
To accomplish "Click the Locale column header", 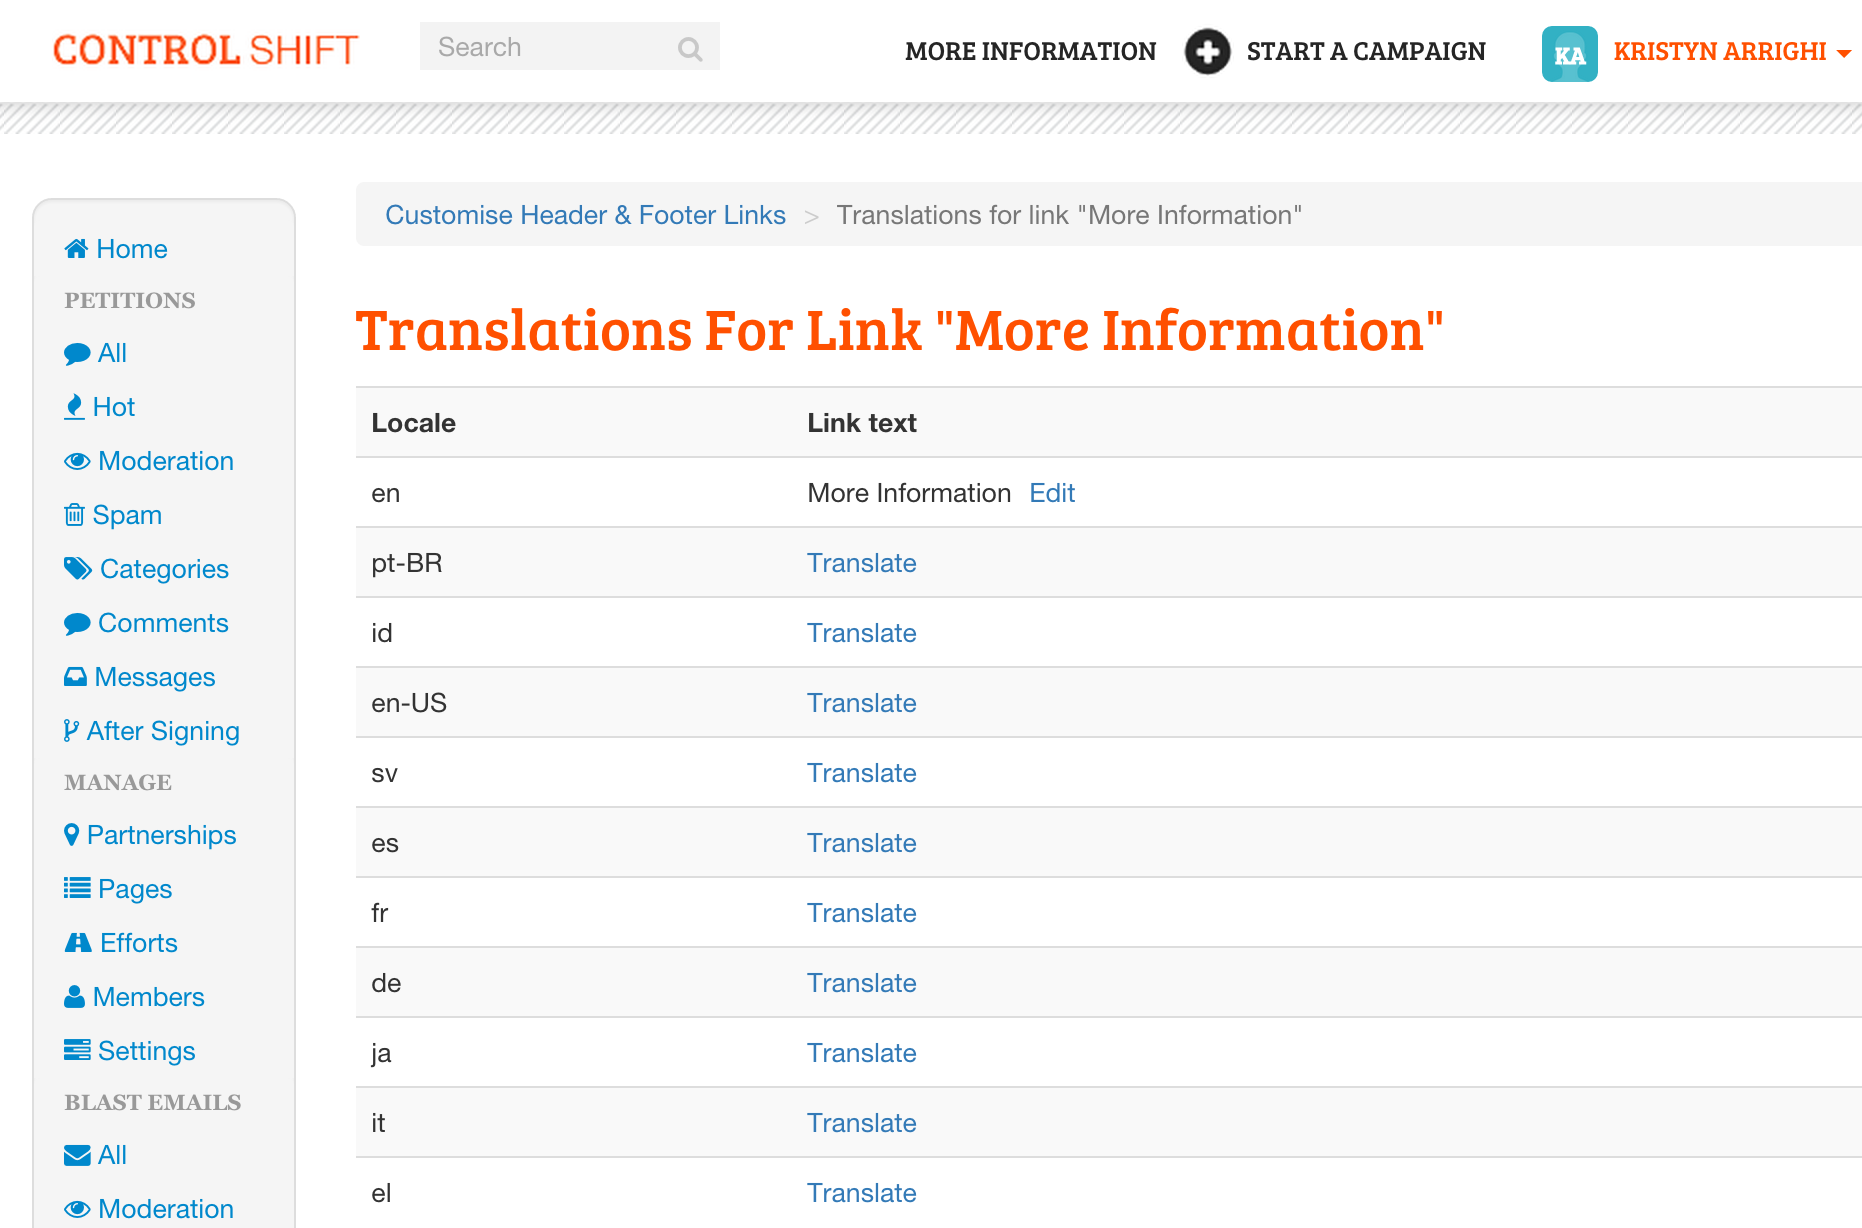I will tap(413, 423).
